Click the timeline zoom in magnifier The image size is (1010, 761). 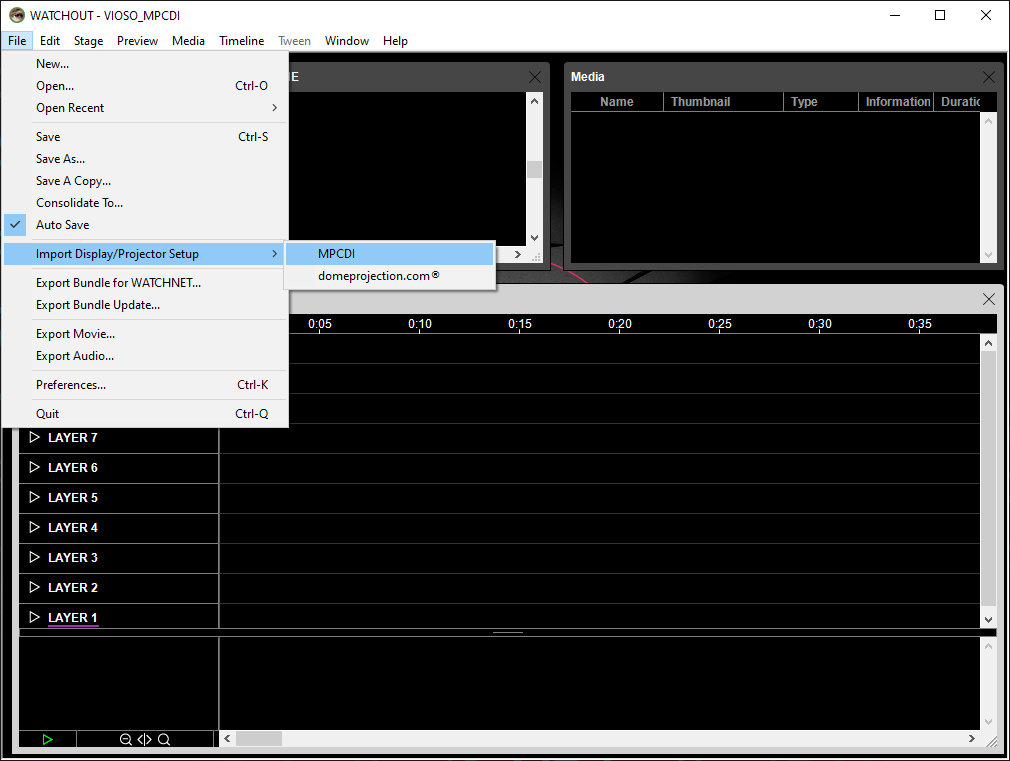click(x=164, y=740)
